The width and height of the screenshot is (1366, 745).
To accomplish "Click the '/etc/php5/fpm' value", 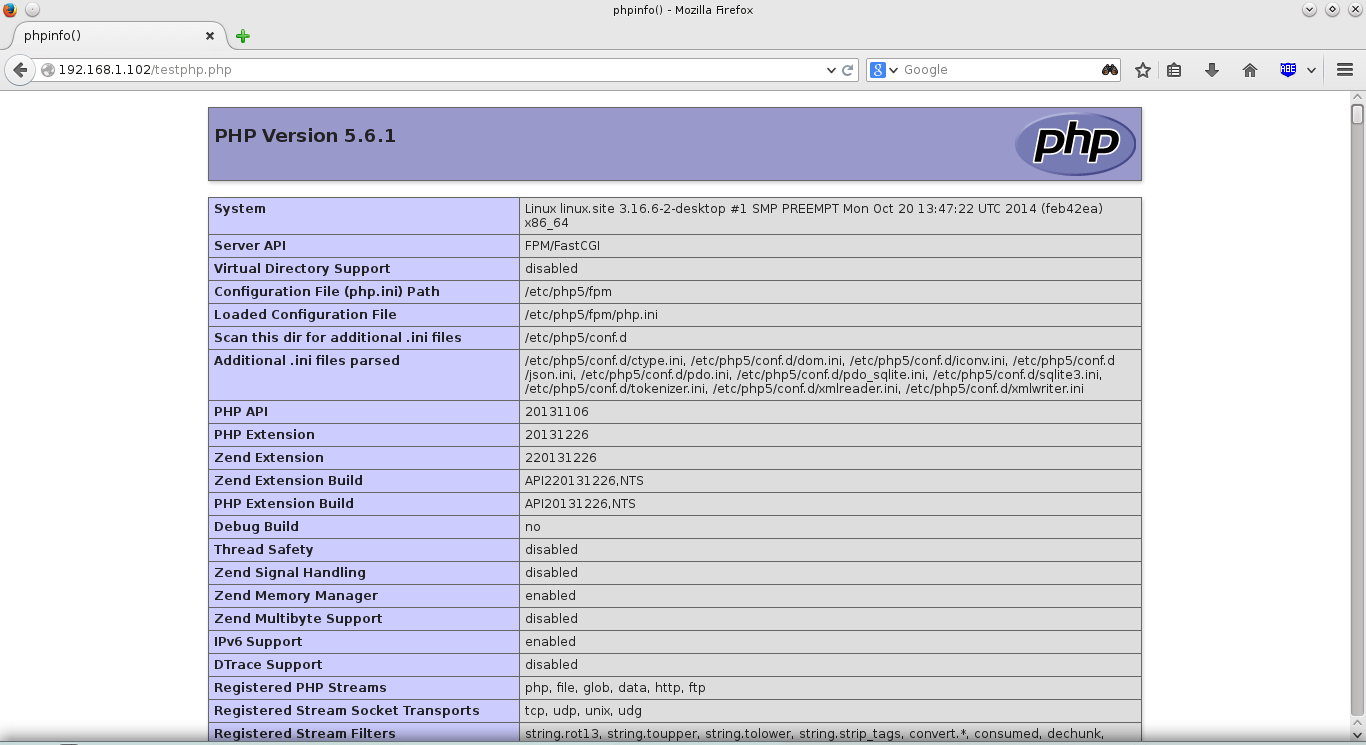I will tap(568, 292).
